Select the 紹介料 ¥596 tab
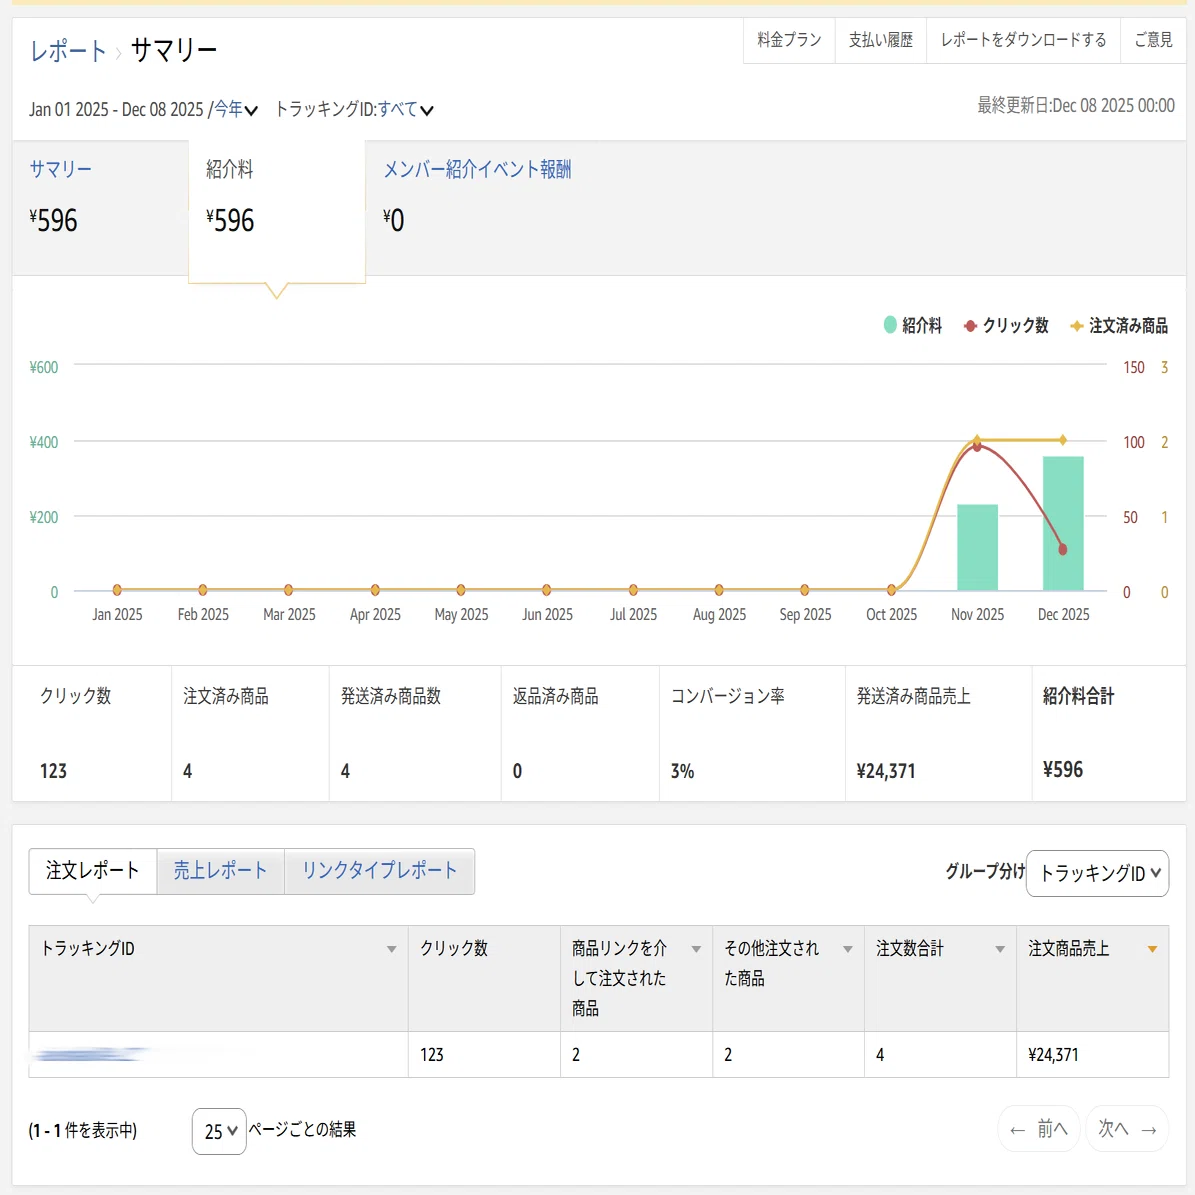Image resolution: width=1195 pixels, height=1195 pixels. coord(277,211)
